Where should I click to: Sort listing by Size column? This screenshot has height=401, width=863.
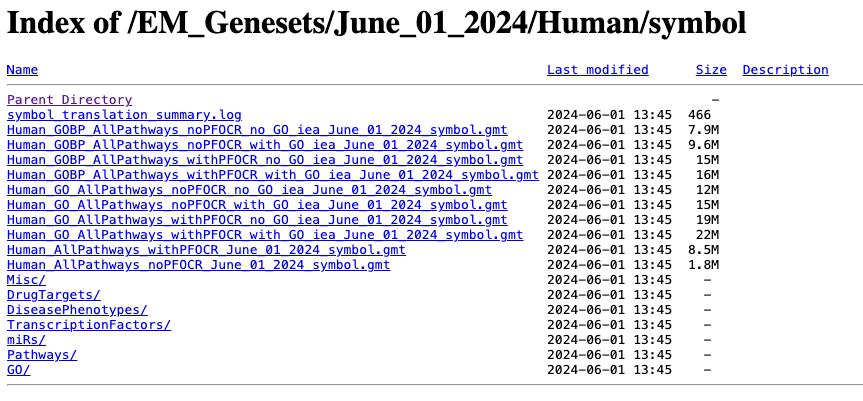coord(711,70)
